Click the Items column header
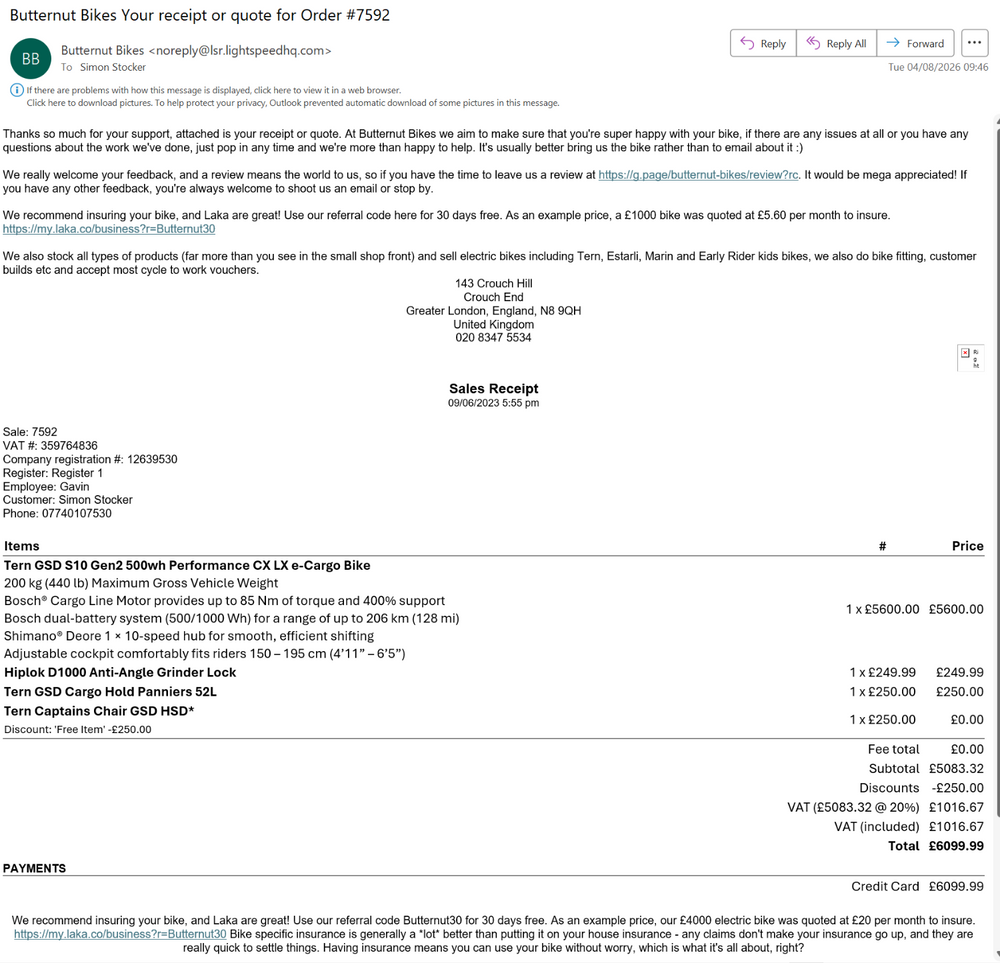This screenshot has height=963, width=1000. (22, 546)
